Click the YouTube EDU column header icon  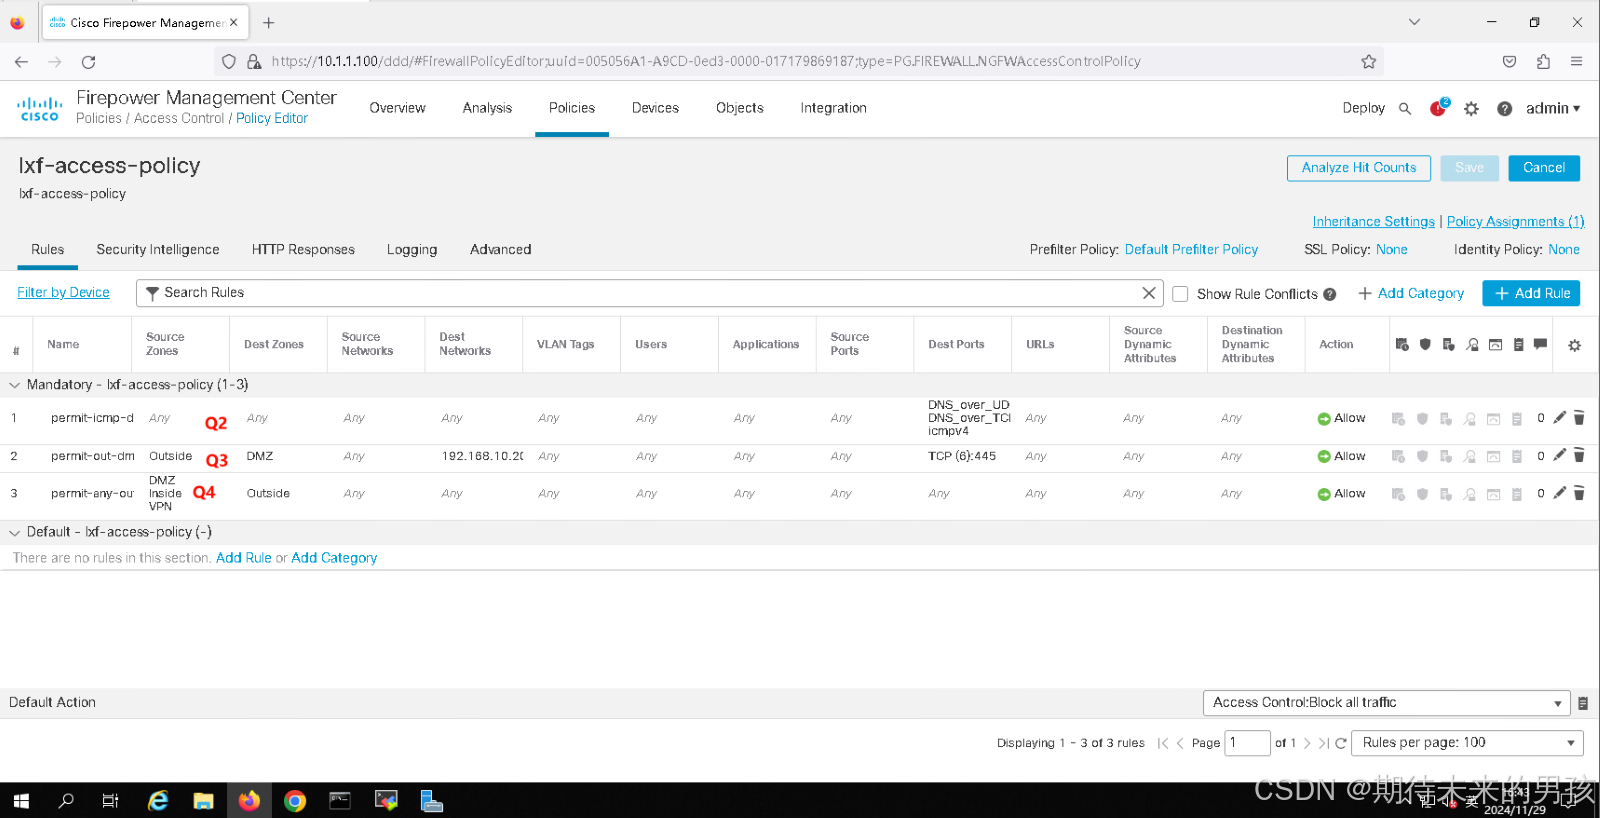click(x=1495, y=345)
